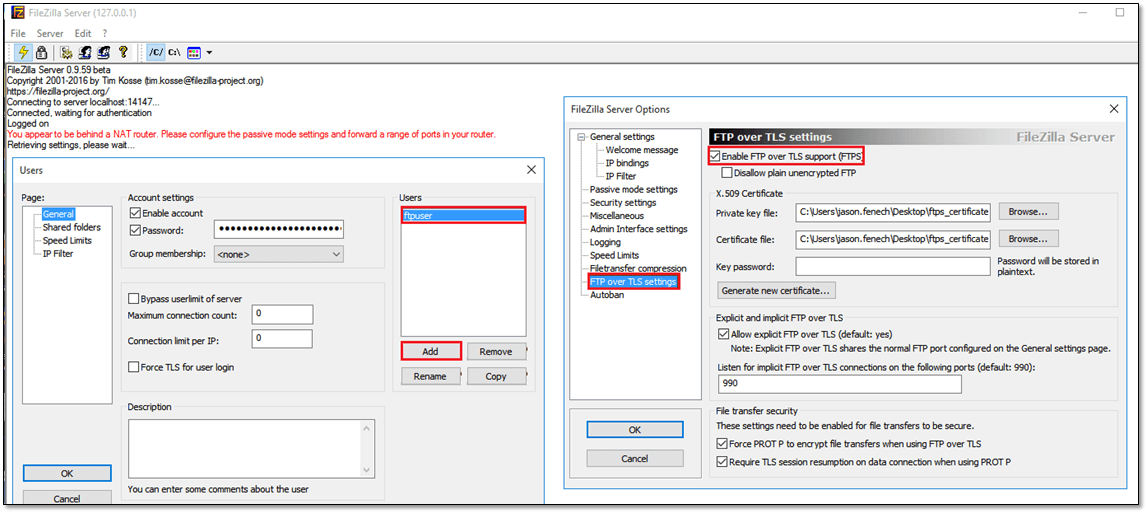Collapse the General settings tree node
Viewport: 1148px width, 514px height.
tap(582, 137)
